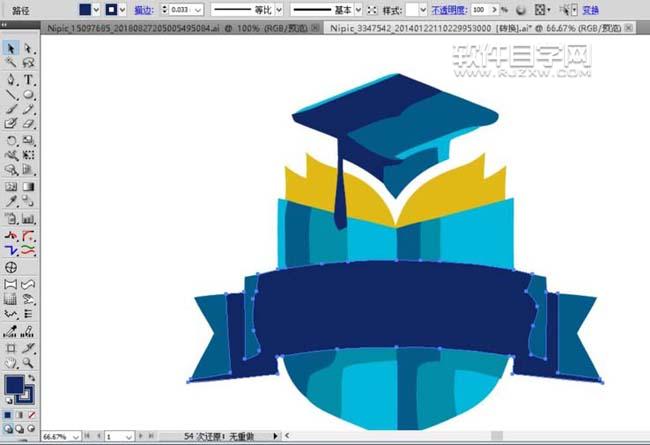This screenshot has width=650, height=445.
Task: Click the stroke weight stepper arrows
Action: (x=165, y=10)
